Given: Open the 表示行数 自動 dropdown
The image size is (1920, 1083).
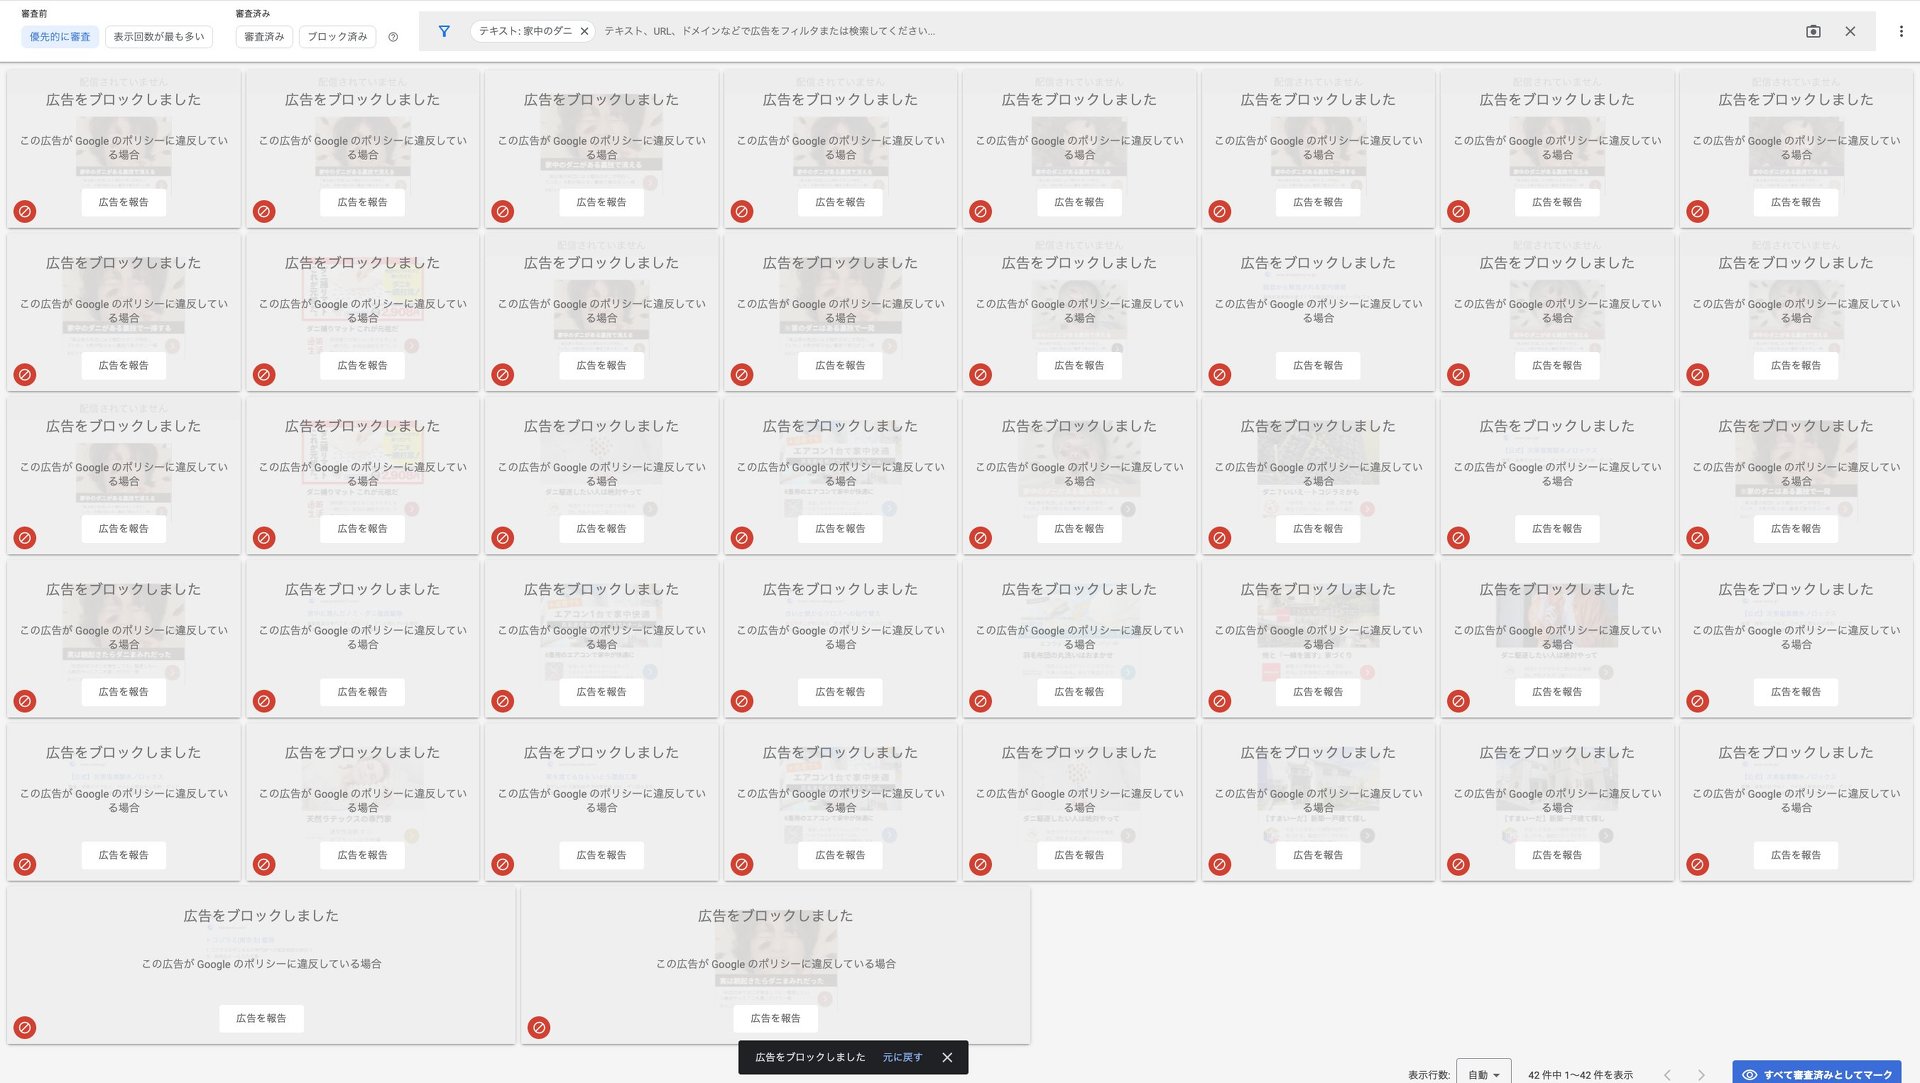Looking at the screenshot, I should tap(1483, 1074).
